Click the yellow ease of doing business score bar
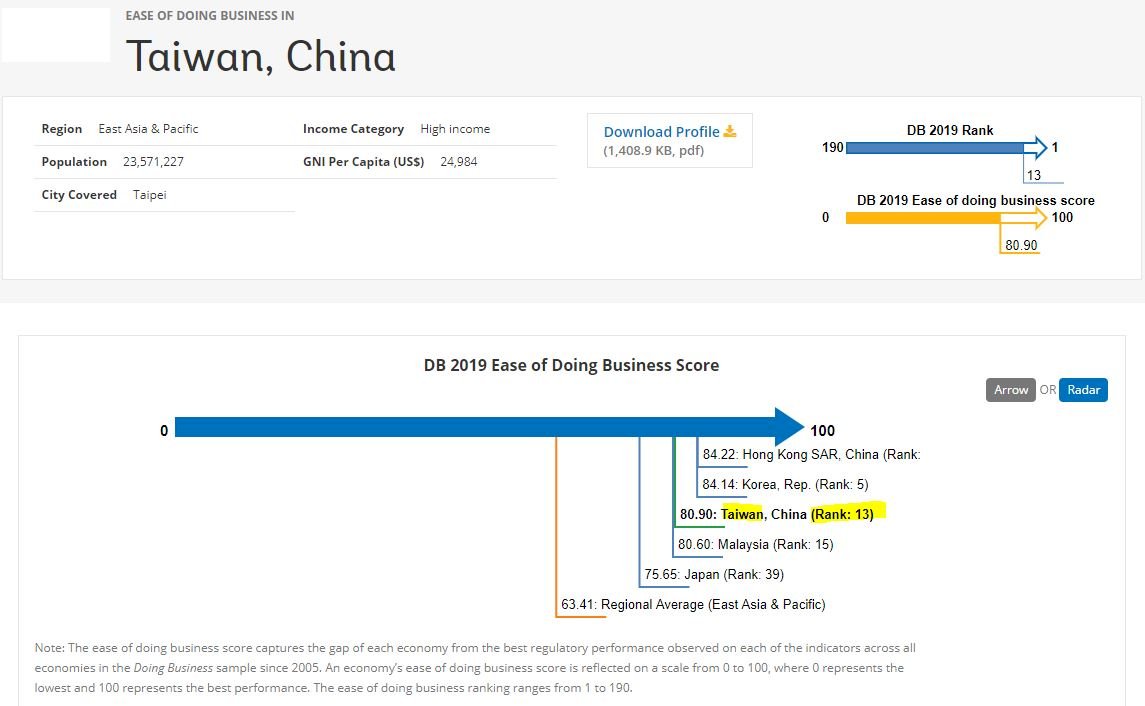 tap(946, 218)
